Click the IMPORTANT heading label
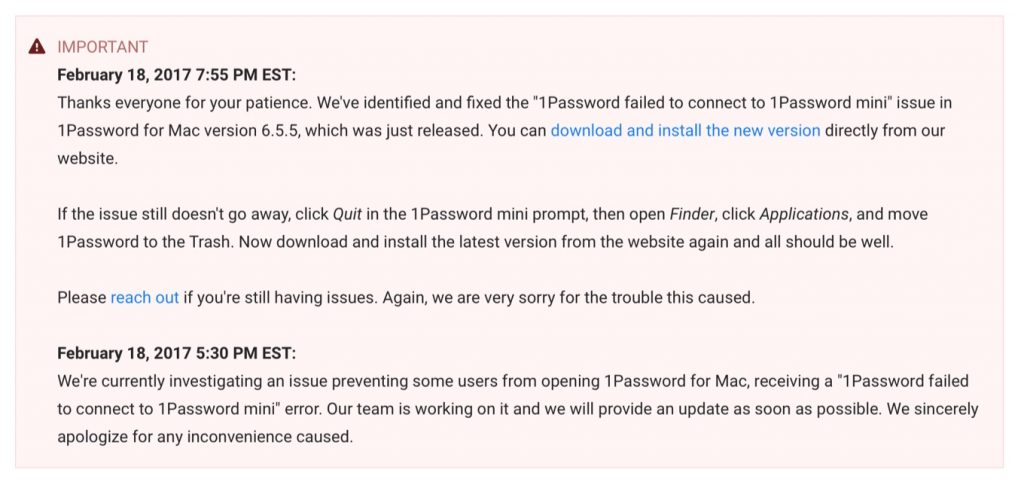1024x482 pixels. (x=103, y=47)
